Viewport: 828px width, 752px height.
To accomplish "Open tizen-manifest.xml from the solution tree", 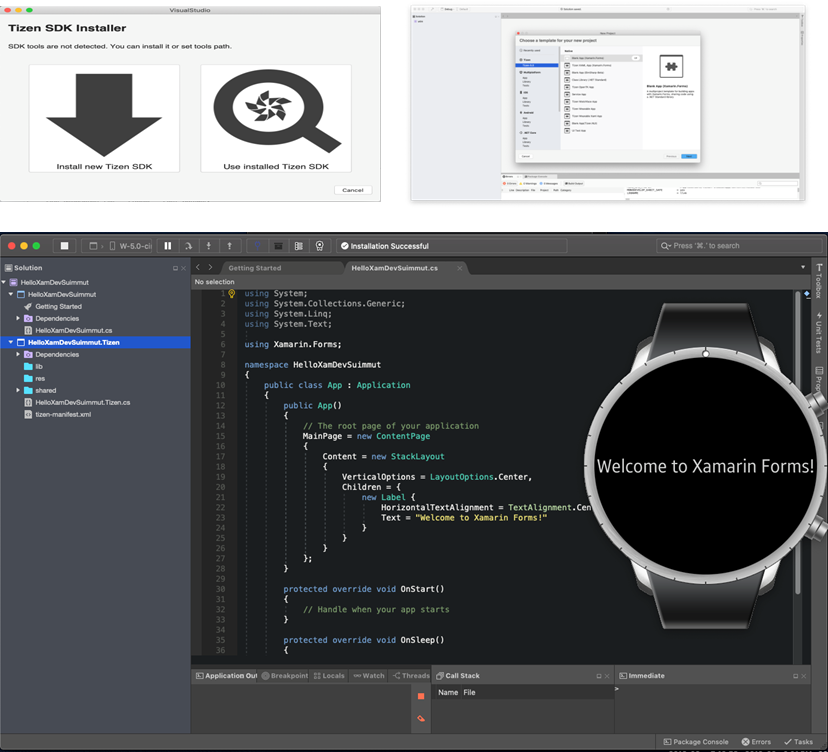I will (62, 414).
